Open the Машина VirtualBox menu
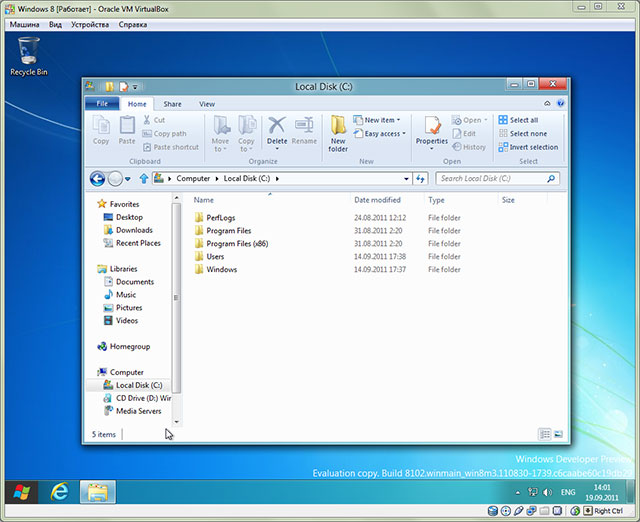This screenshot has width=640, height=522. pyautogui.click(x=24, y=24)
